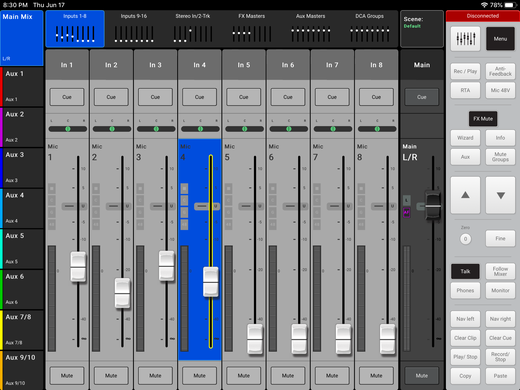
Task: Toggle Cue on the Main channel
Action: 422,97
